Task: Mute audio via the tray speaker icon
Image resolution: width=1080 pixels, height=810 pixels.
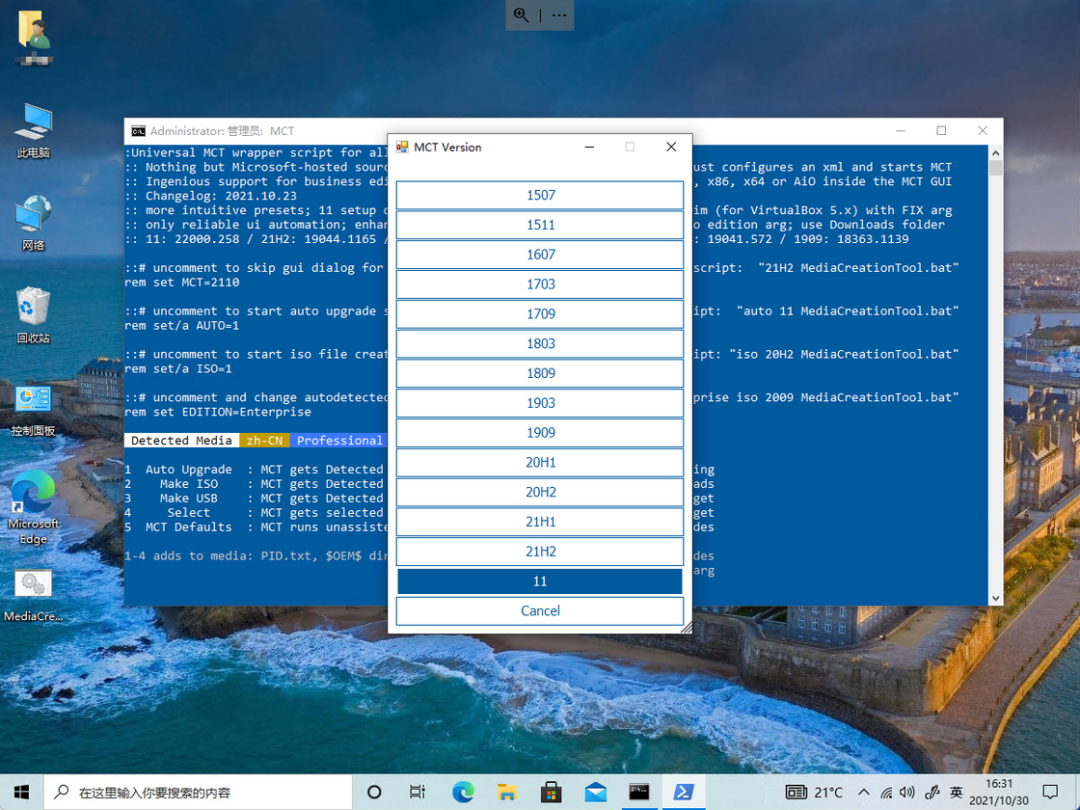Action: click(x=906, y=791)
